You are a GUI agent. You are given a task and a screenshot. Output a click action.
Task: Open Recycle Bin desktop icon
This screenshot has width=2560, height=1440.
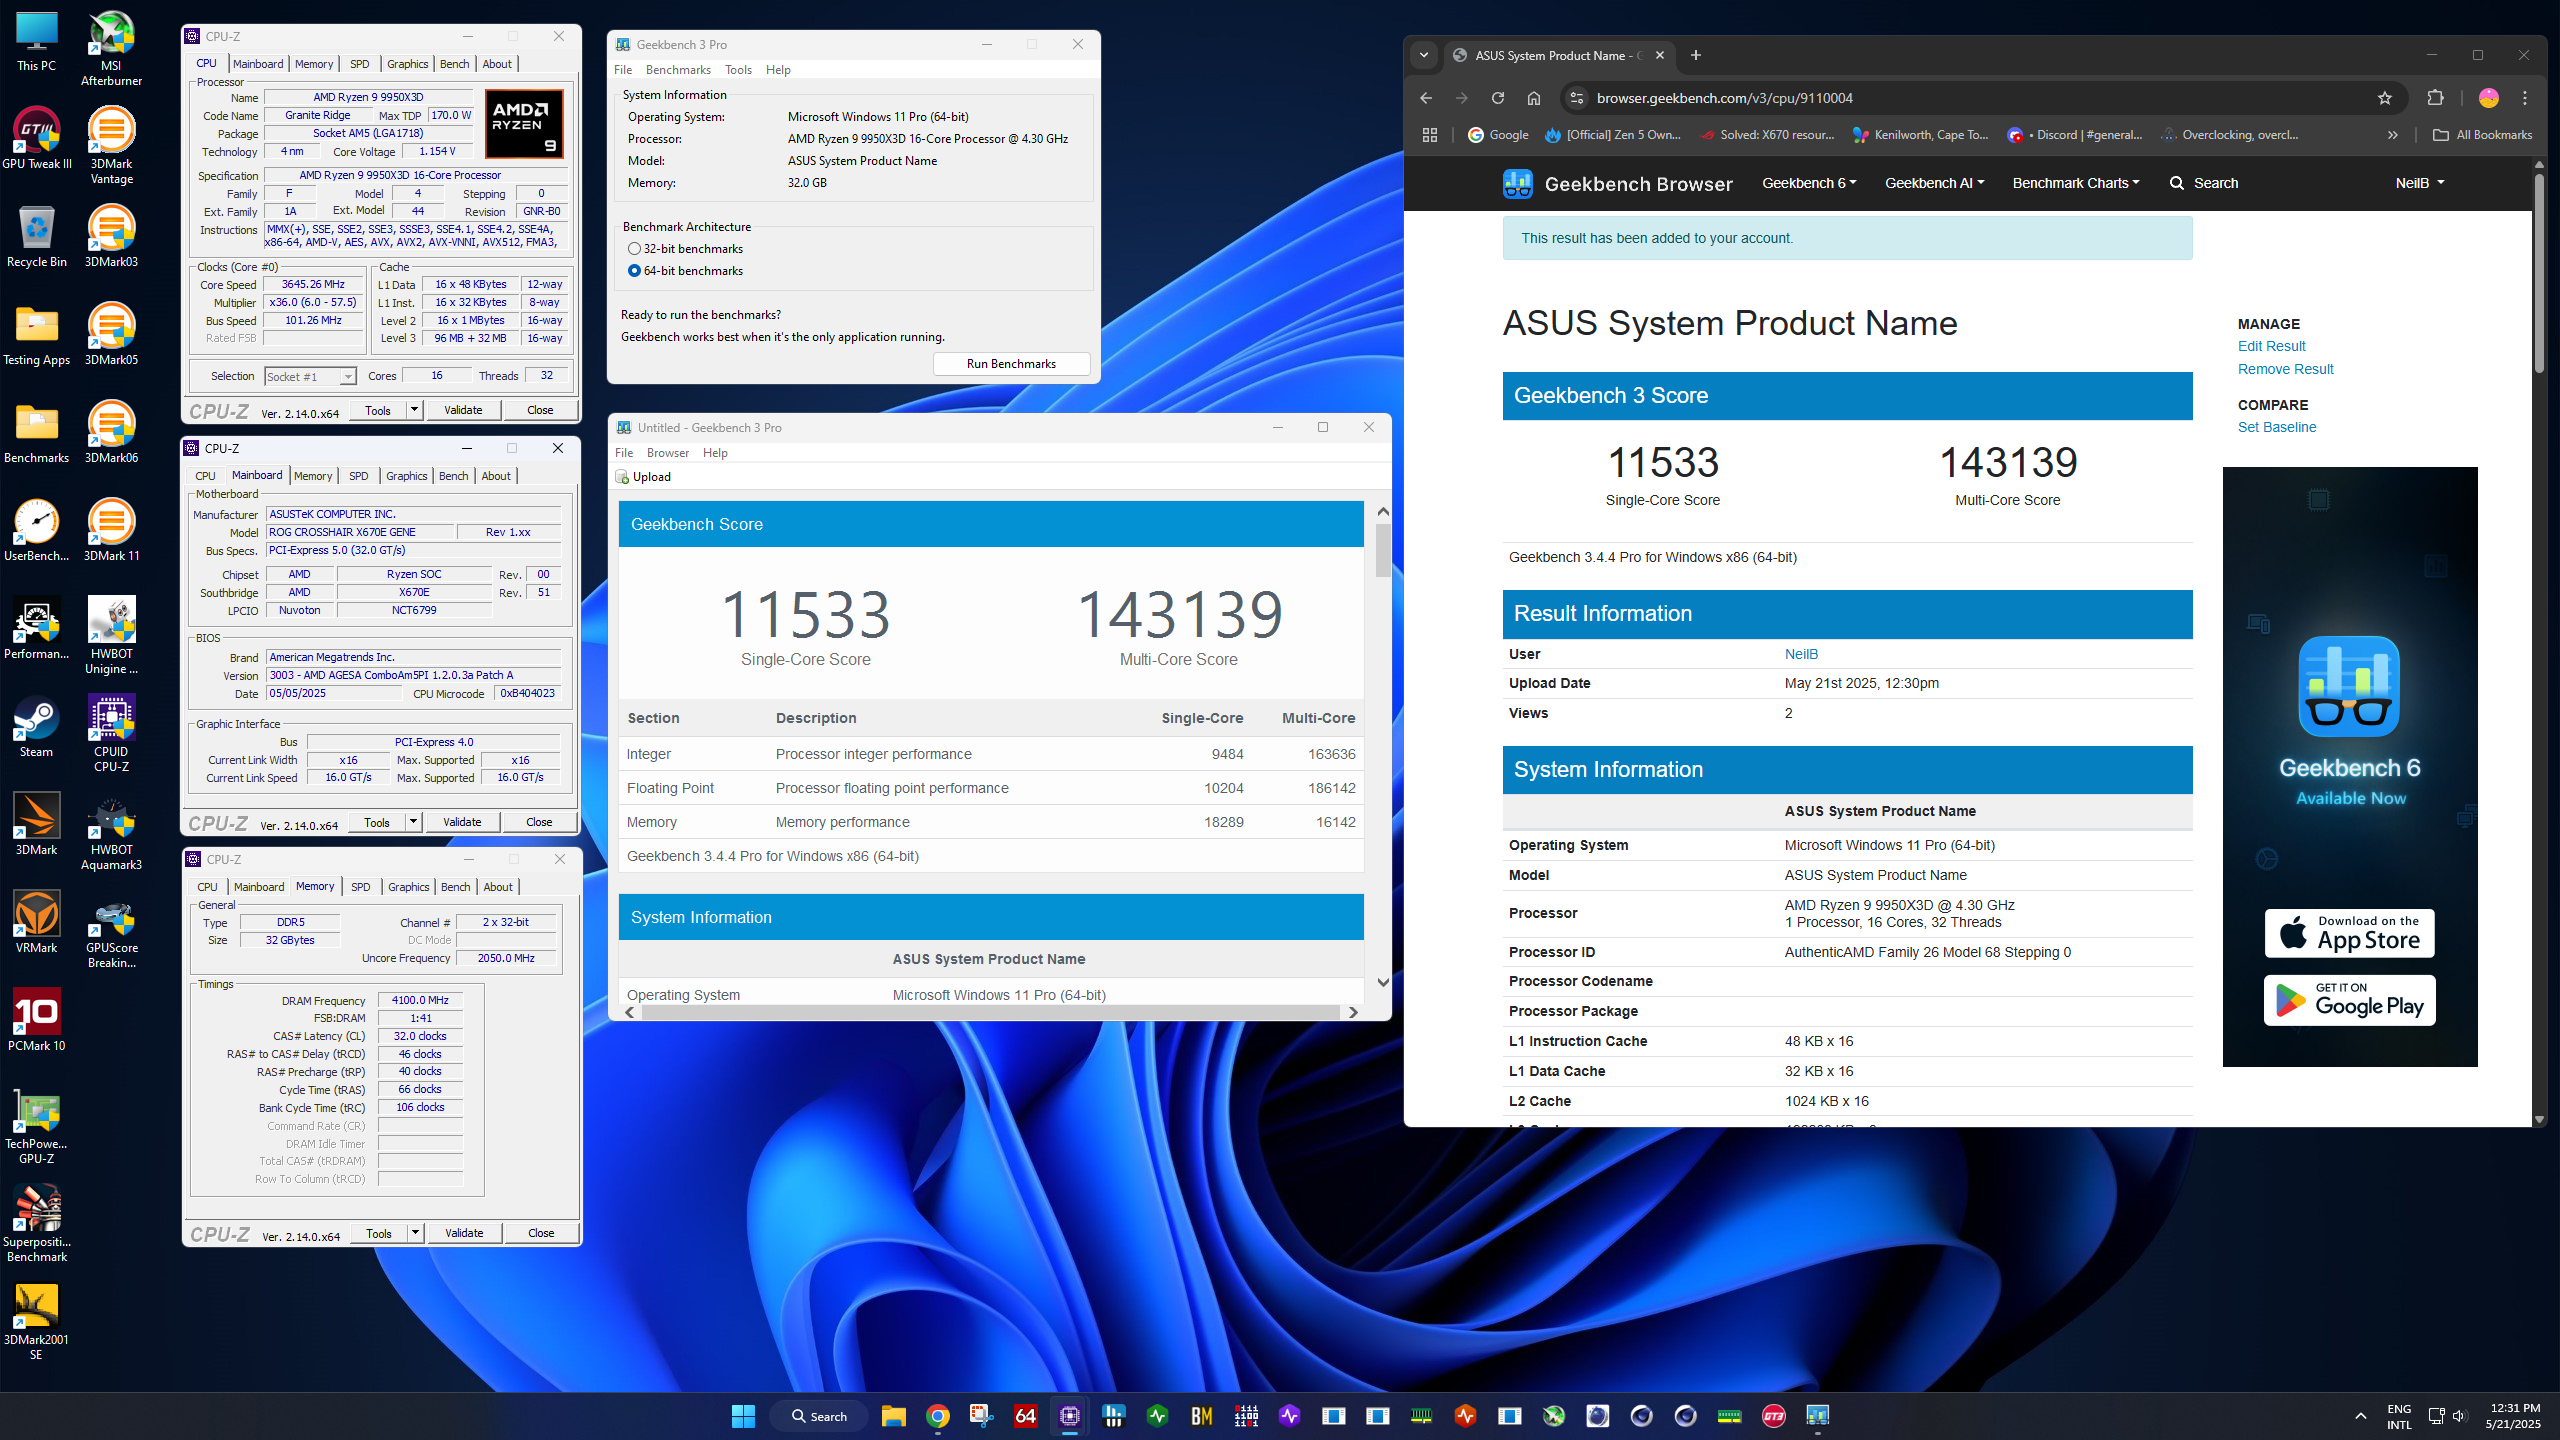[x=37, y=236]
